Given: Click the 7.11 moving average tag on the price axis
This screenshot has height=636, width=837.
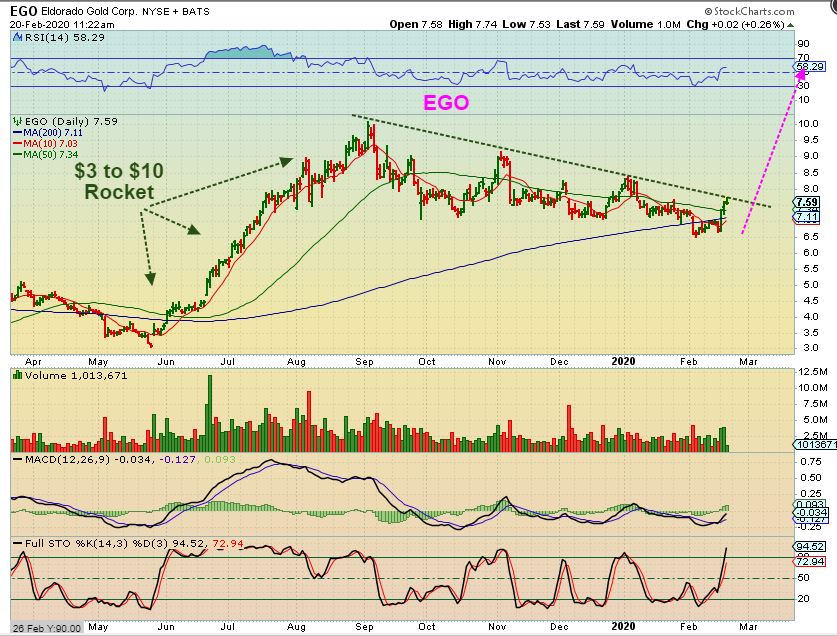Looking at the screenshot, I should tap(807, 217).
